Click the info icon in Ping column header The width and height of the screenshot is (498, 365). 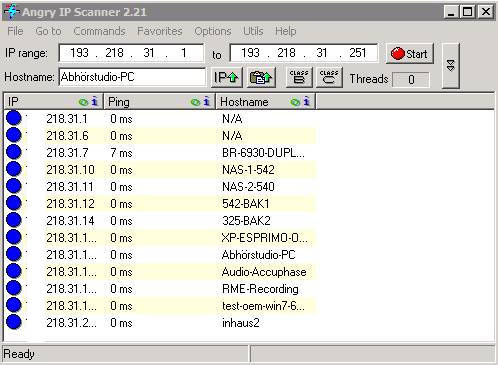[207, 101]
